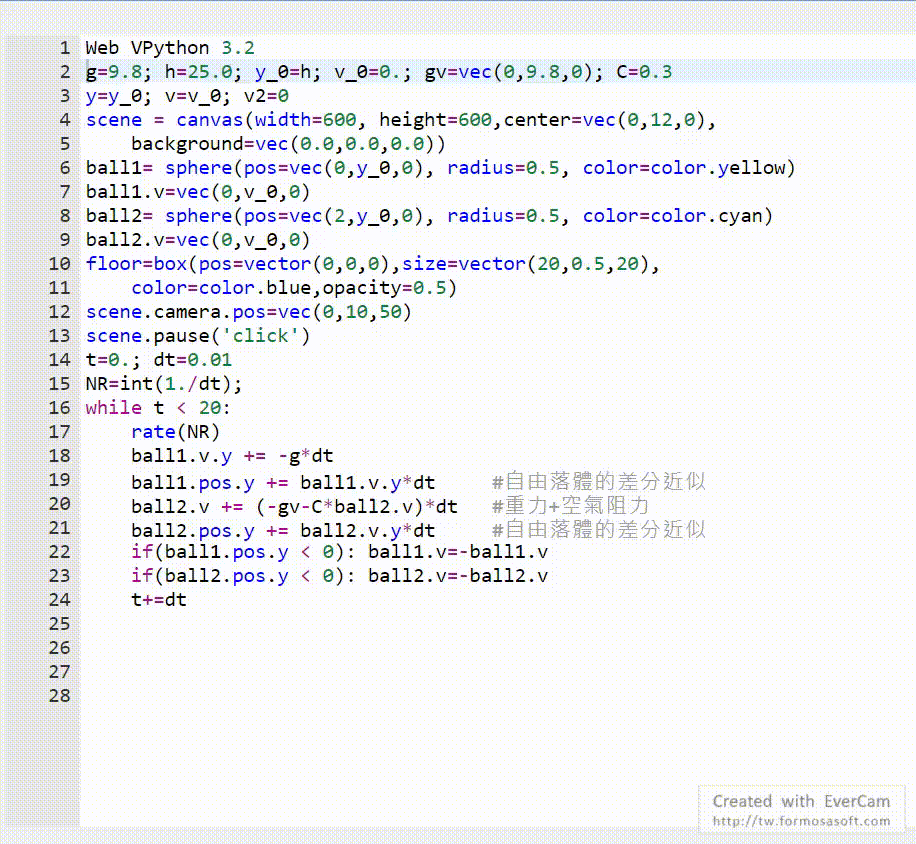The height and width of the screenshot is (844, 916).
Task: Click 'ball2.v=vec(0,v_0,0)' on line 9
Action: click(198, 240)
